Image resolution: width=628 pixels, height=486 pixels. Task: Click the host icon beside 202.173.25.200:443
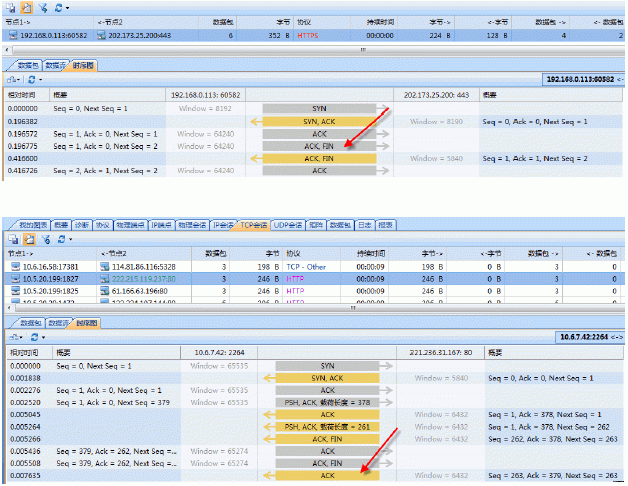pyautogui.click(x=100, y=34)
